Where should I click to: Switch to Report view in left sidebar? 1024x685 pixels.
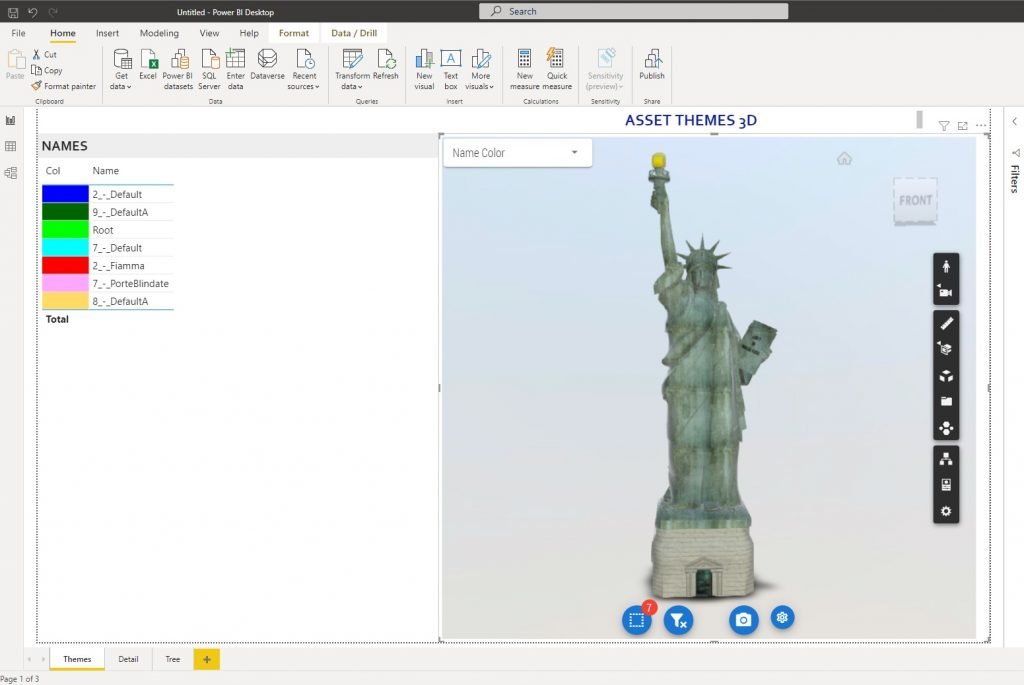tap(10, 120)
